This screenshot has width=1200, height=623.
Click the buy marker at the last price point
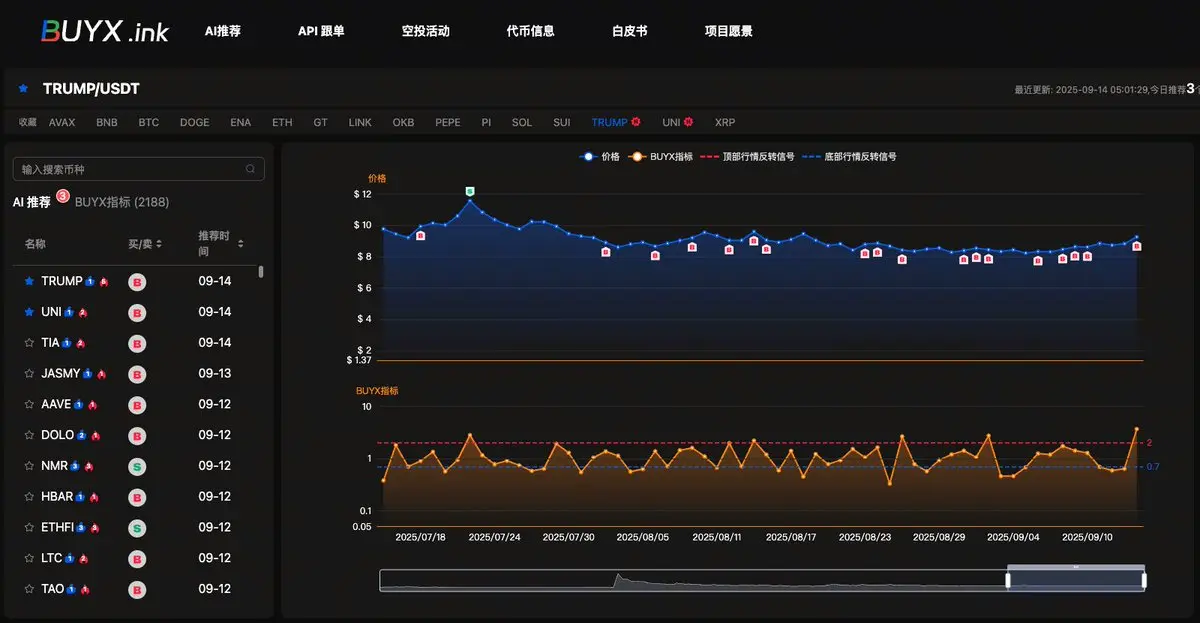click(1137, 246)
